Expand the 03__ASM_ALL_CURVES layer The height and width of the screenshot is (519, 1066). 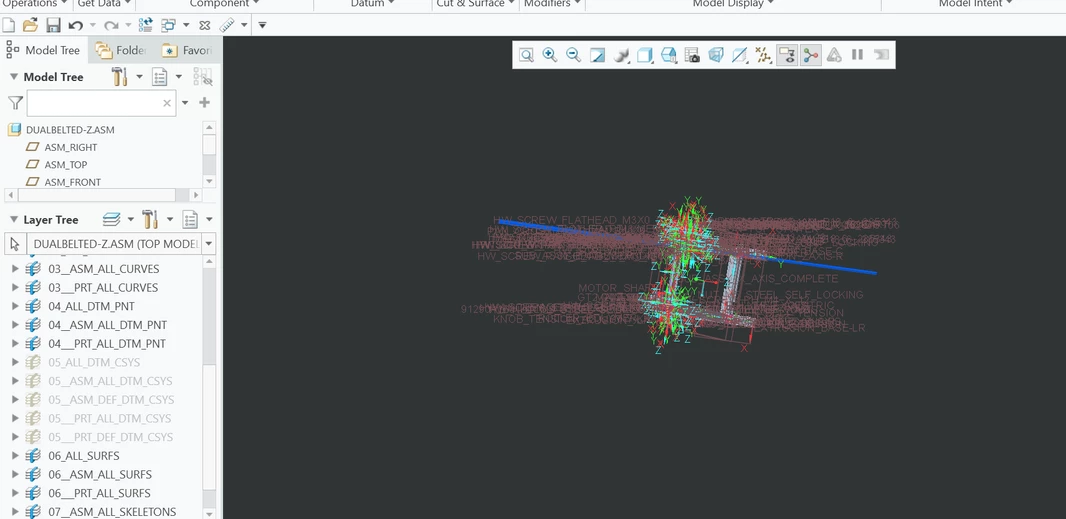point(15,269)
